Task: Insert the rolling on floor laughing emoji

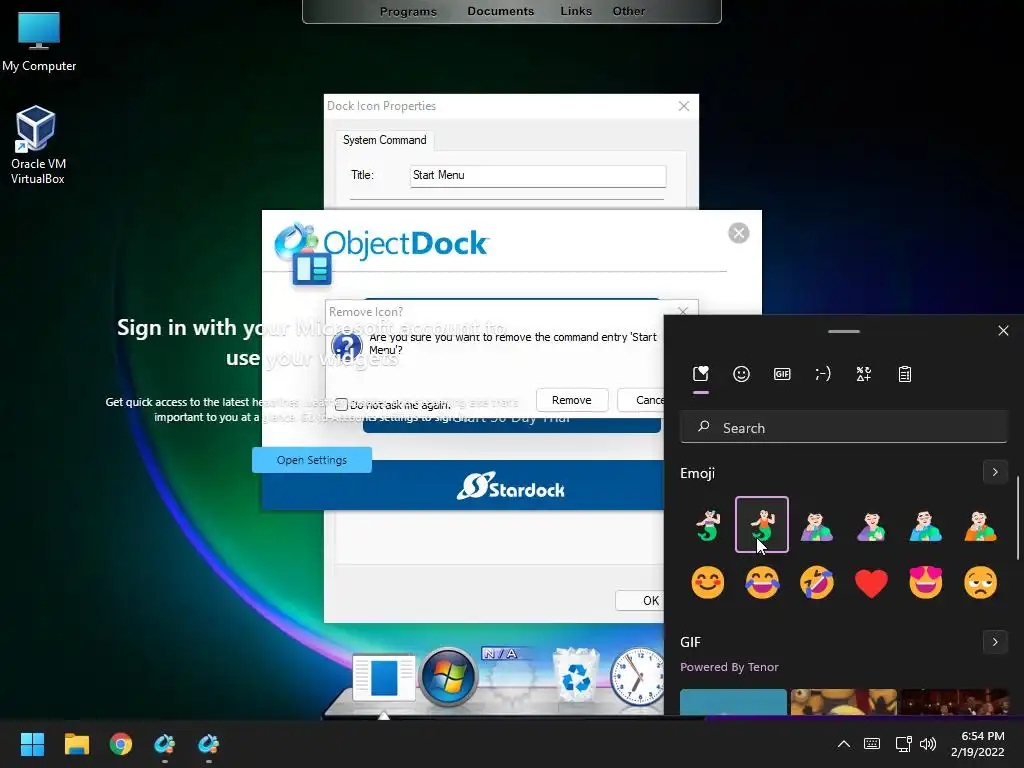Action: pos(816,582)
